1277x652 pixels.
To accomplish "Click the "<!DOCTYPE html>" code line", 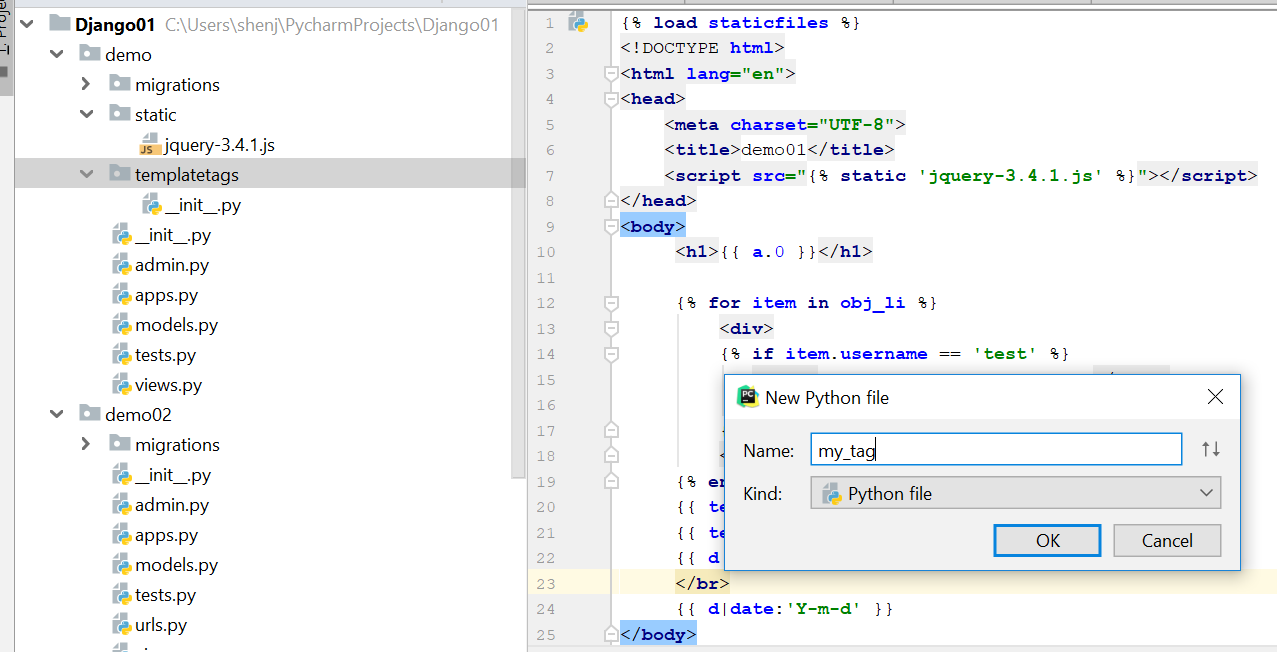I will [x=702, y=48].
